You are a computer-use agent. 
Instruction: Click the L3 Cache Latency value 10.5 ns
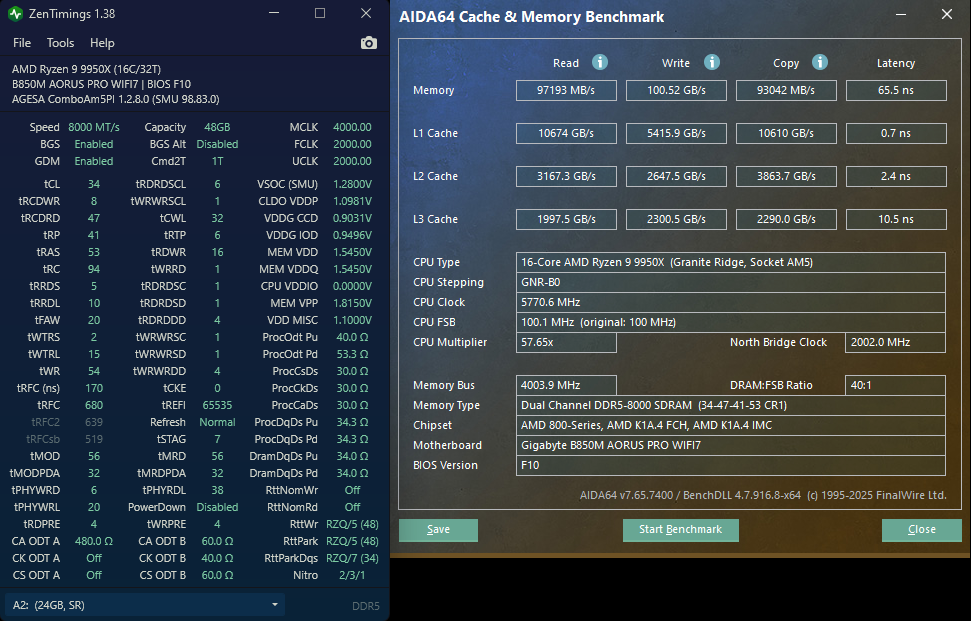pyautogui.click(x=896, y=219)
